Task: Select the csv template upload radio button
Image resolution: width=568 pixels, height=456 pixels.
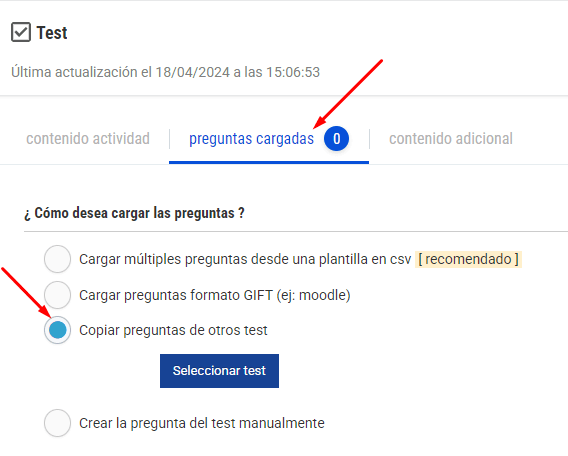Action: [57, 259]
